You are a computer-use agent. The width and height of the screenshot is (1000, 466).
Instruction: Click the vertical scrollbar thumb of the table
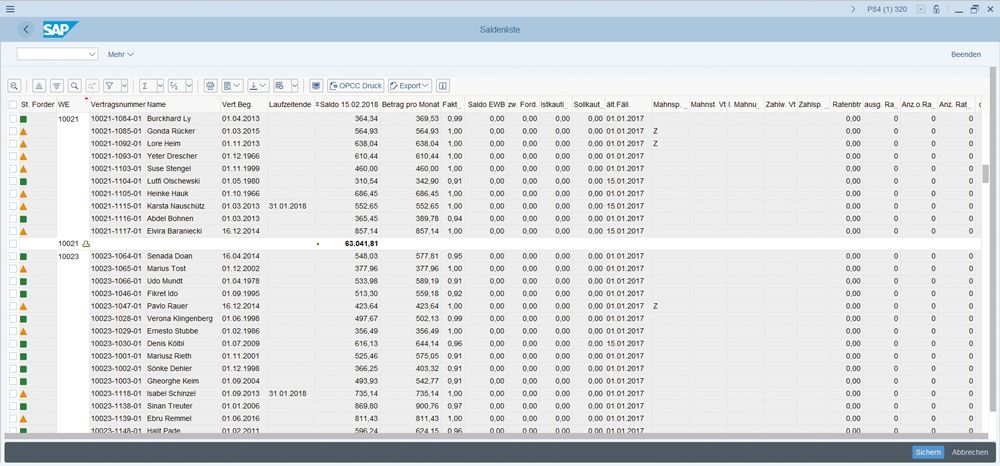click(x=986, y=174)
